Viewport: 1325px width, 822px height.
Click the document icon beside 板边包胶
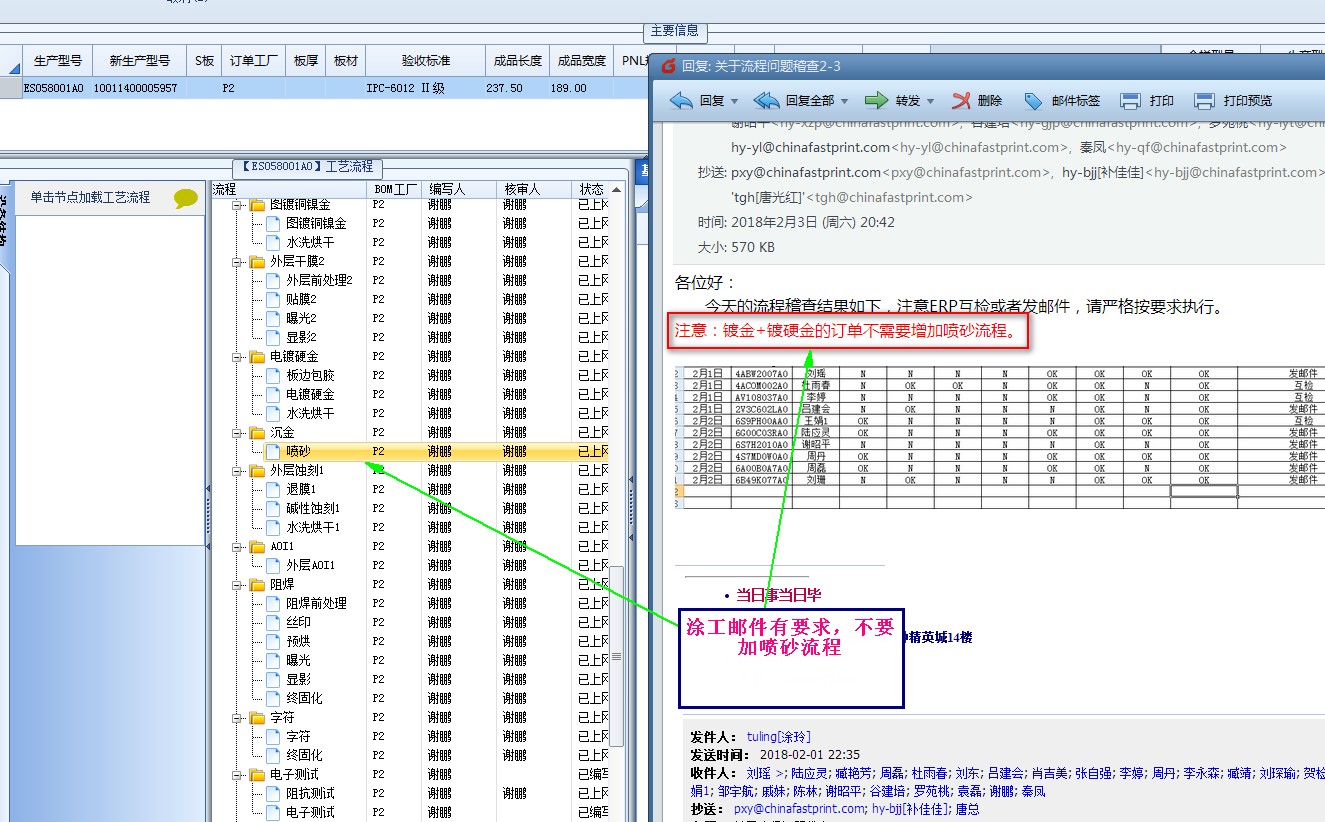click(x=273, y=375)
